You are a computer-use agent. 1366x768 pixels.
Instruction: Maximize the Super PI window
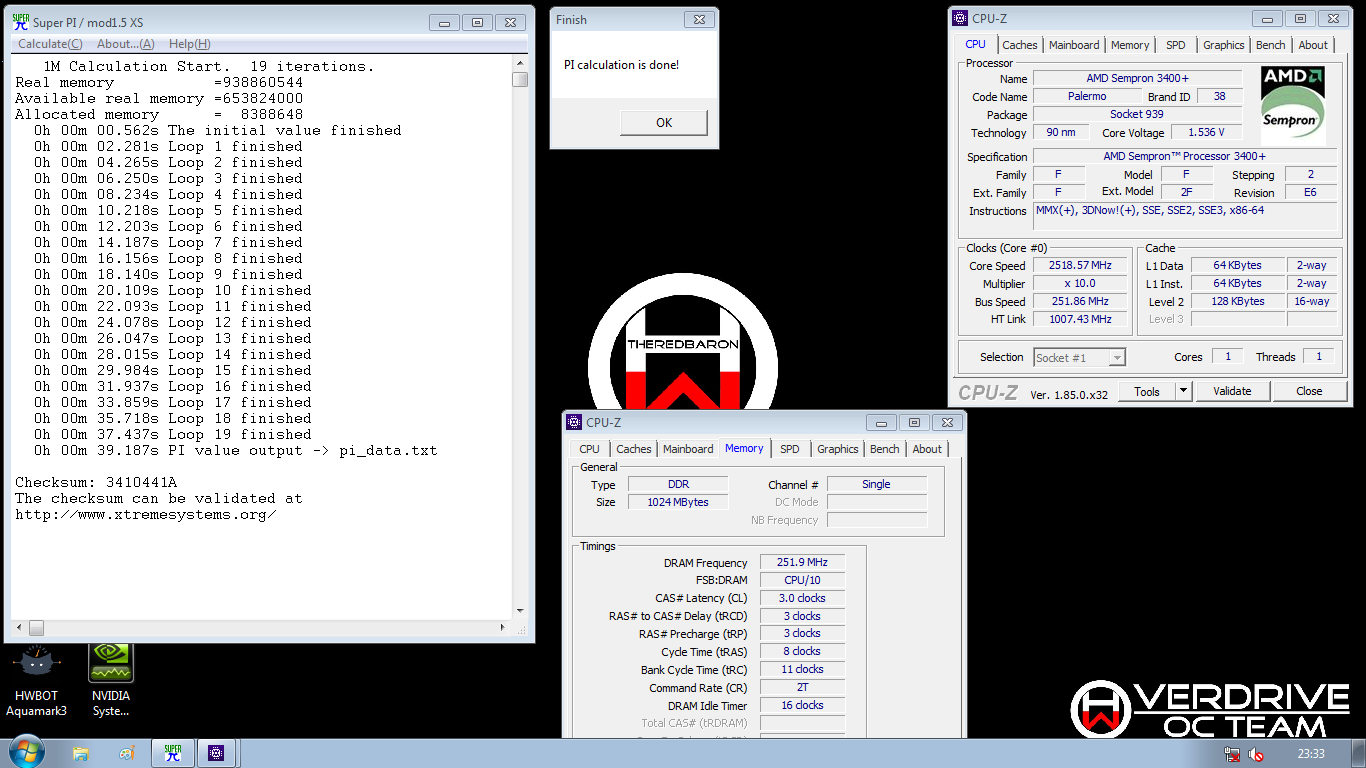pyautogui.click(x=477, y=22)
